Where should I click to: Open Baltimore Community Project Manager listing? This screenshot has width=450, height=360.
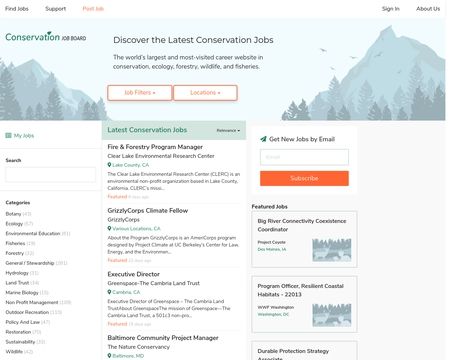(x=163, y=338)
